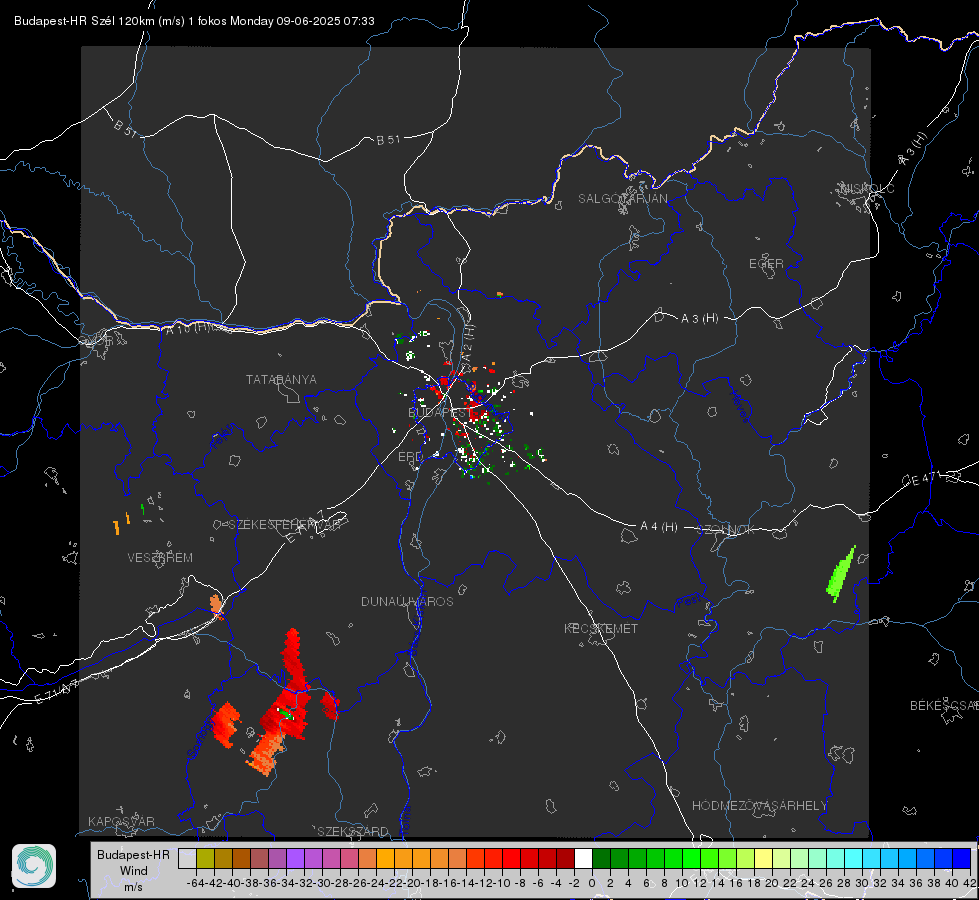This screenshot has height=900, width=979.
Task: Click the deep blue swatch between 40 and 42
Action: pyautogui.click(x=962, y=858)
